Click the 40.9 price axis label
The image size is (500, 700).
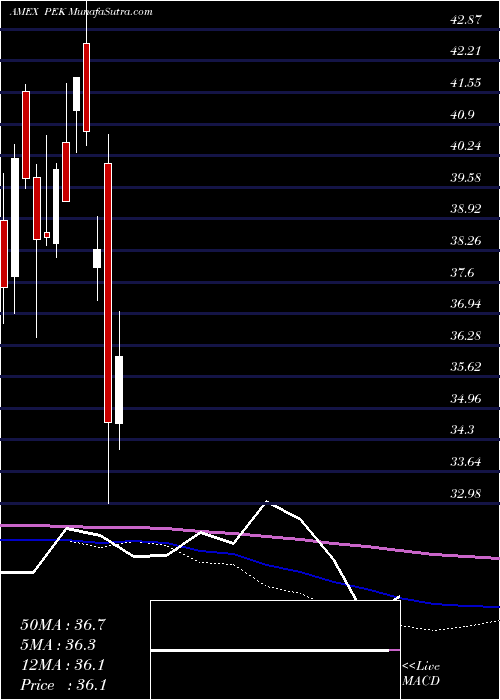click(x=462, y=114)
